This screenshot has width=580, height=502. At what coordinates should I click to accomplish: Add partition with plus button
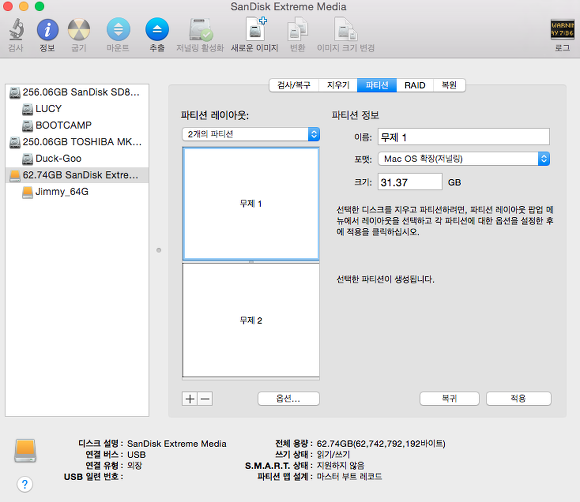click(x=190, y=399)
